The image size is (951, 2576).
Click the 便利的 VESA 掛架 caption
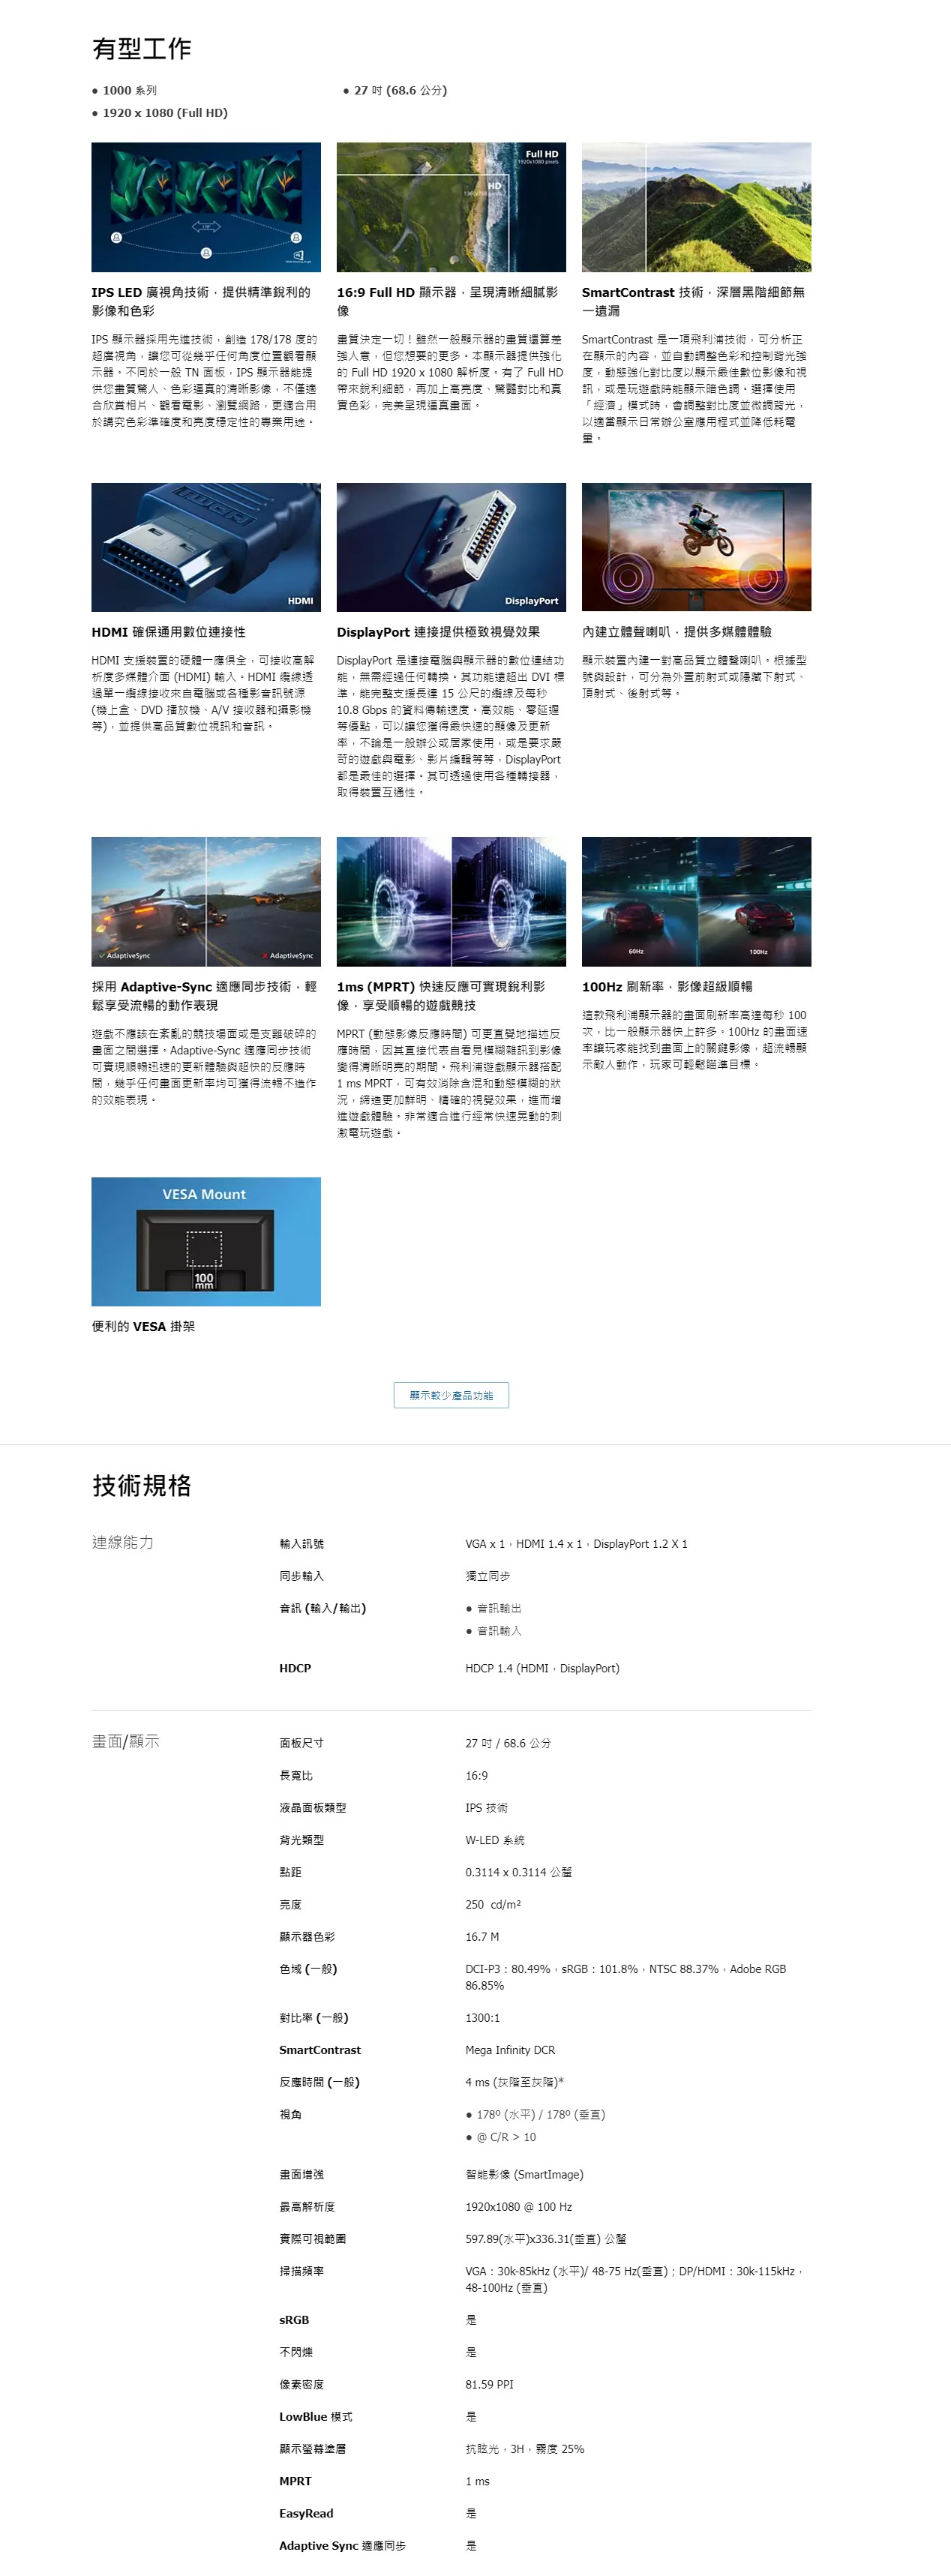143,1326
